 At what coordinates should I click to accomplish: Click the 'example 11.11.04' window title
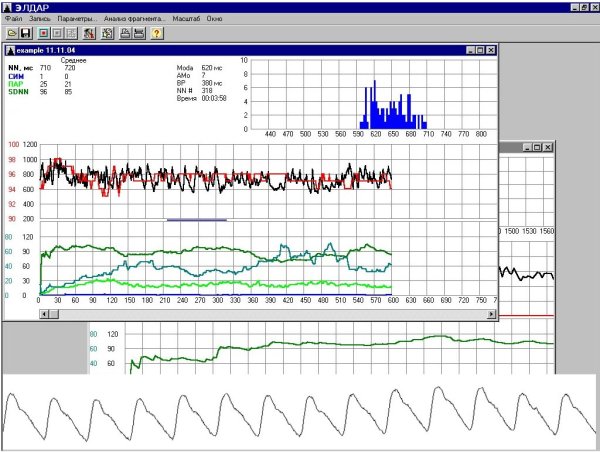coord(46,50)
